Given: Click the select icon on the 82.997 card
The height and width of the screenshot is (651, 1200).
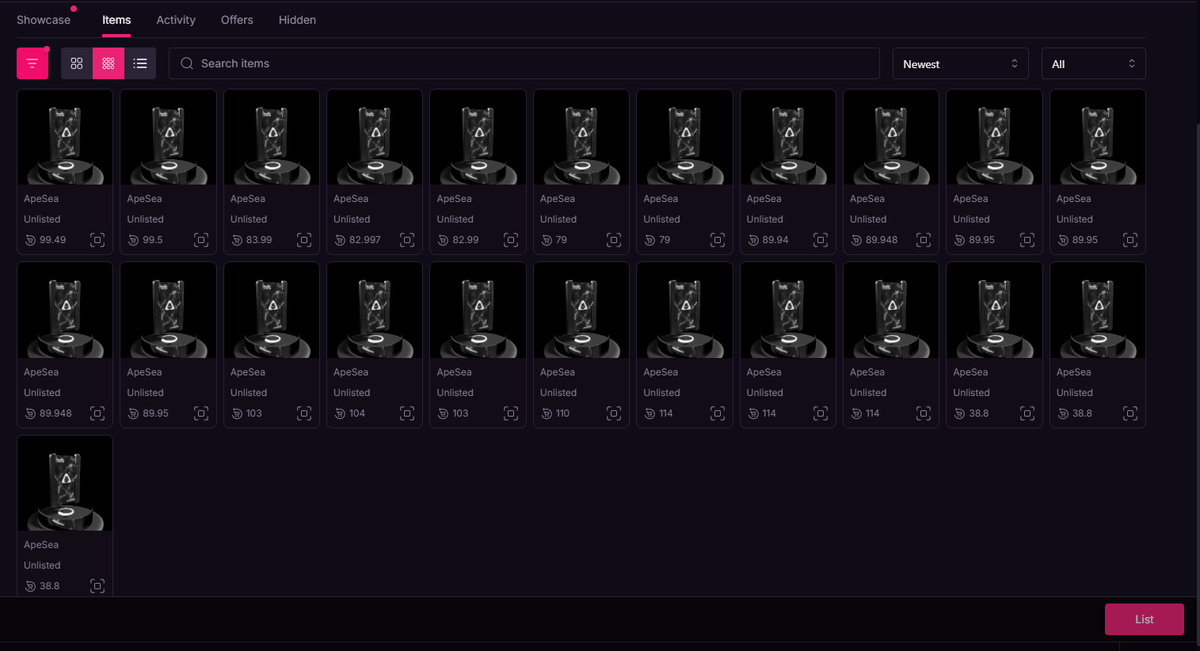Looking at the screenshot, I should pos(407,240).
